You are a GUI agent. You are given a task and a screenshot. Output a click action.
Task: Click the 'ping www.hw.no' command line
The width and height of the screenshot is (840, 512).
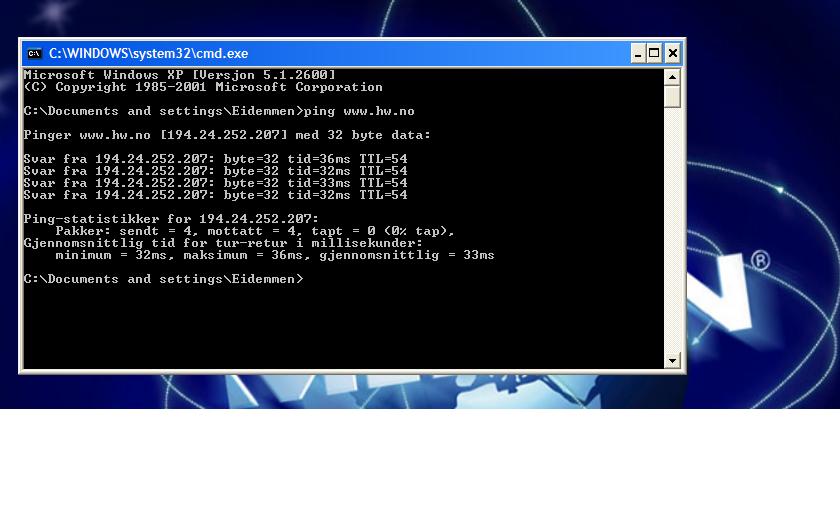[219, 111]
